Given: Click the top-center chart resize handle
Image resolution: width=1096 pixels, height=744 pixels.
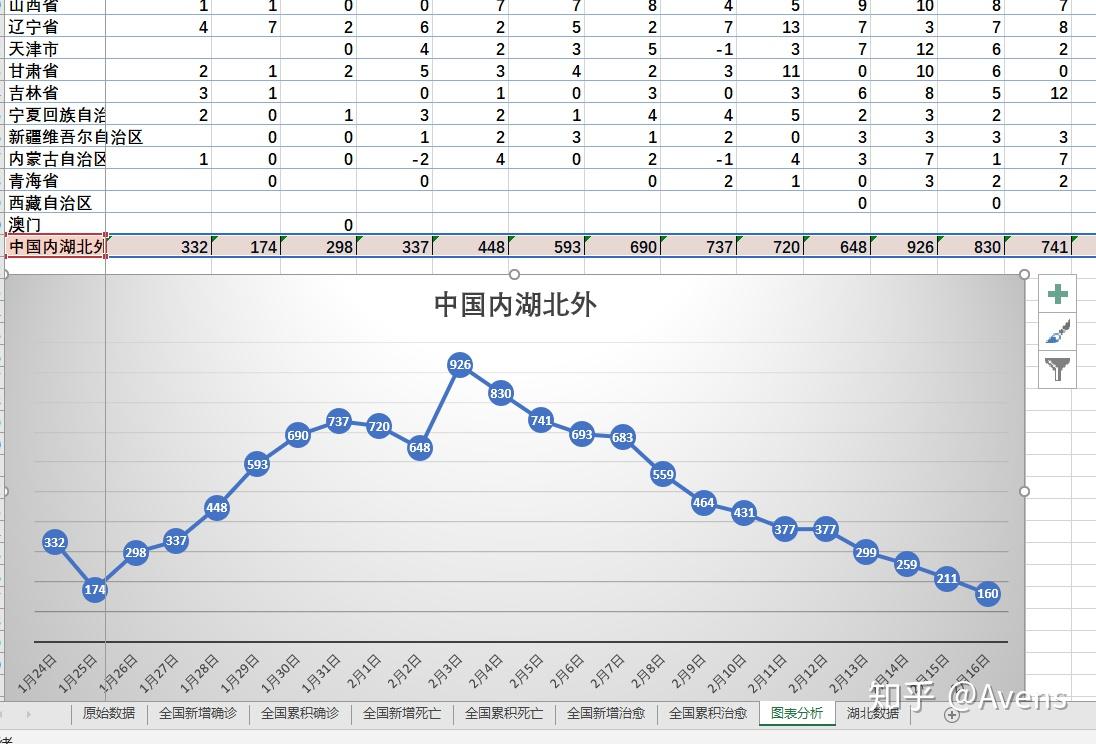Looking at the screenshot, I should 514,274.
